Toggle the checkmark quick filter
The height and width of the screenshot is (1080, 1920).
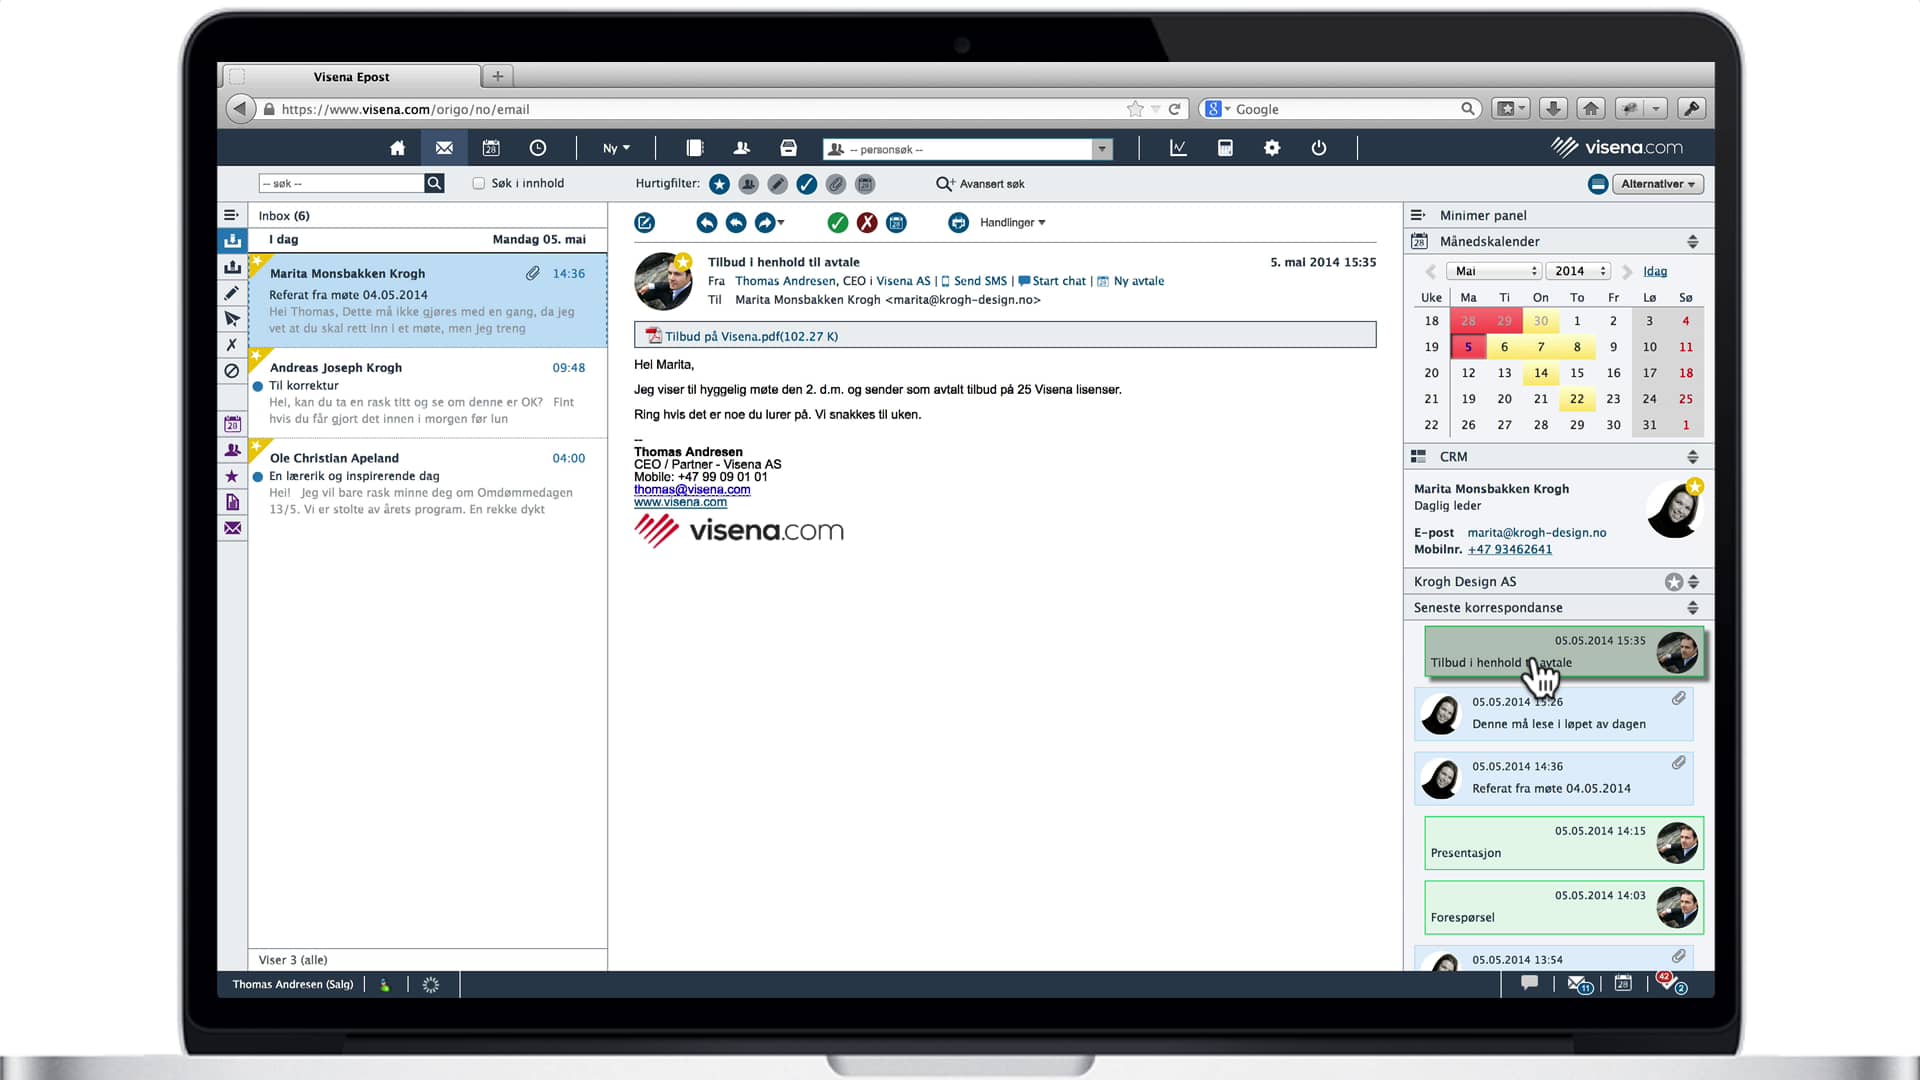pyautogui.click(x=807, y=184)
